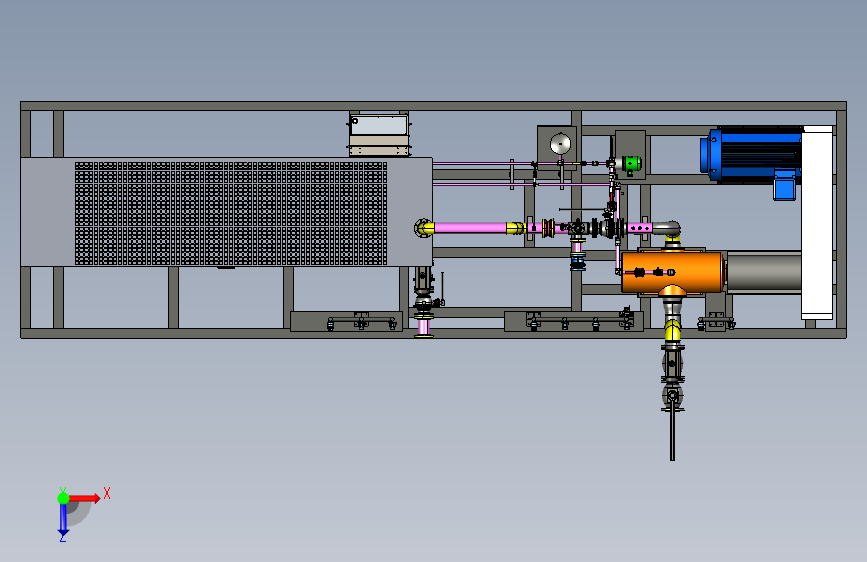Select the perforated grille panel
The height and width of the screenshot is (562, 867).
click(231, 213)
